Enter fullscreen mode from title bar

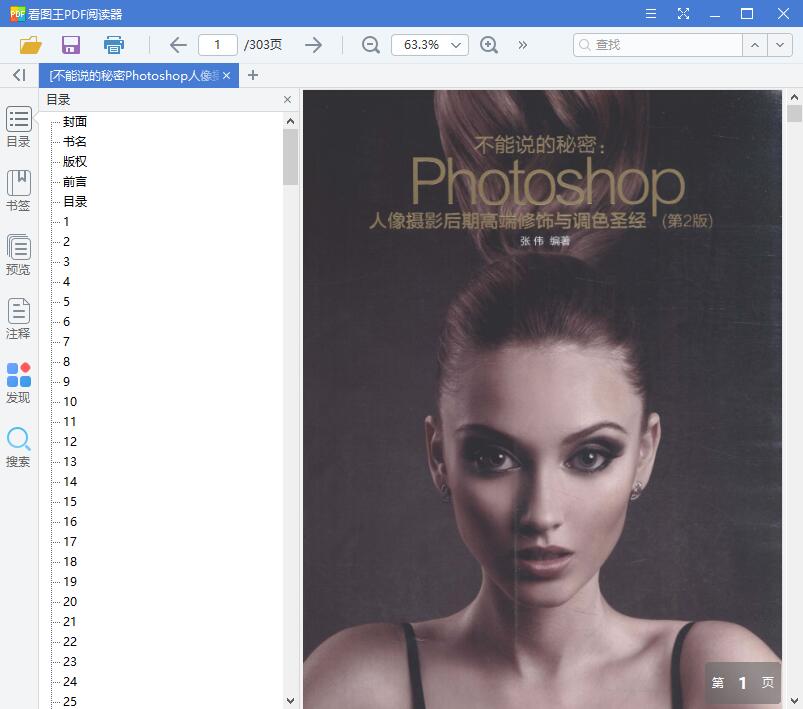coord(683,13)
